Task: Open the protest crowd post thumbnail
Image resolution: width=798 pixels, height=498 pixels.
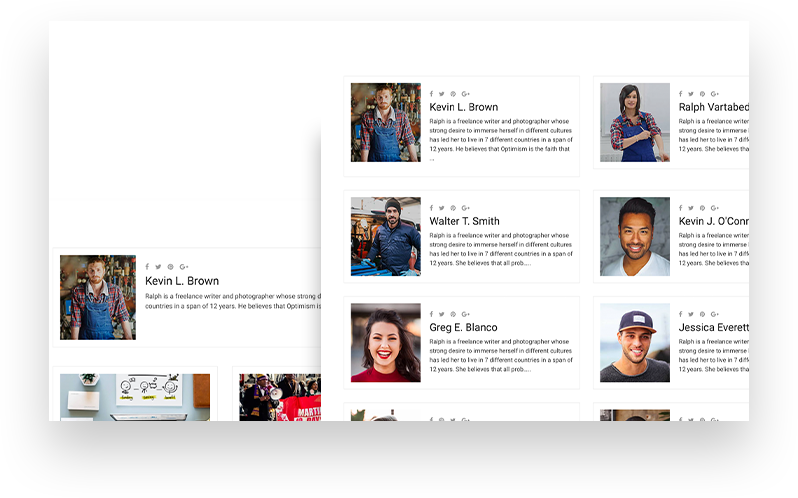Action: tap(280, 397)
